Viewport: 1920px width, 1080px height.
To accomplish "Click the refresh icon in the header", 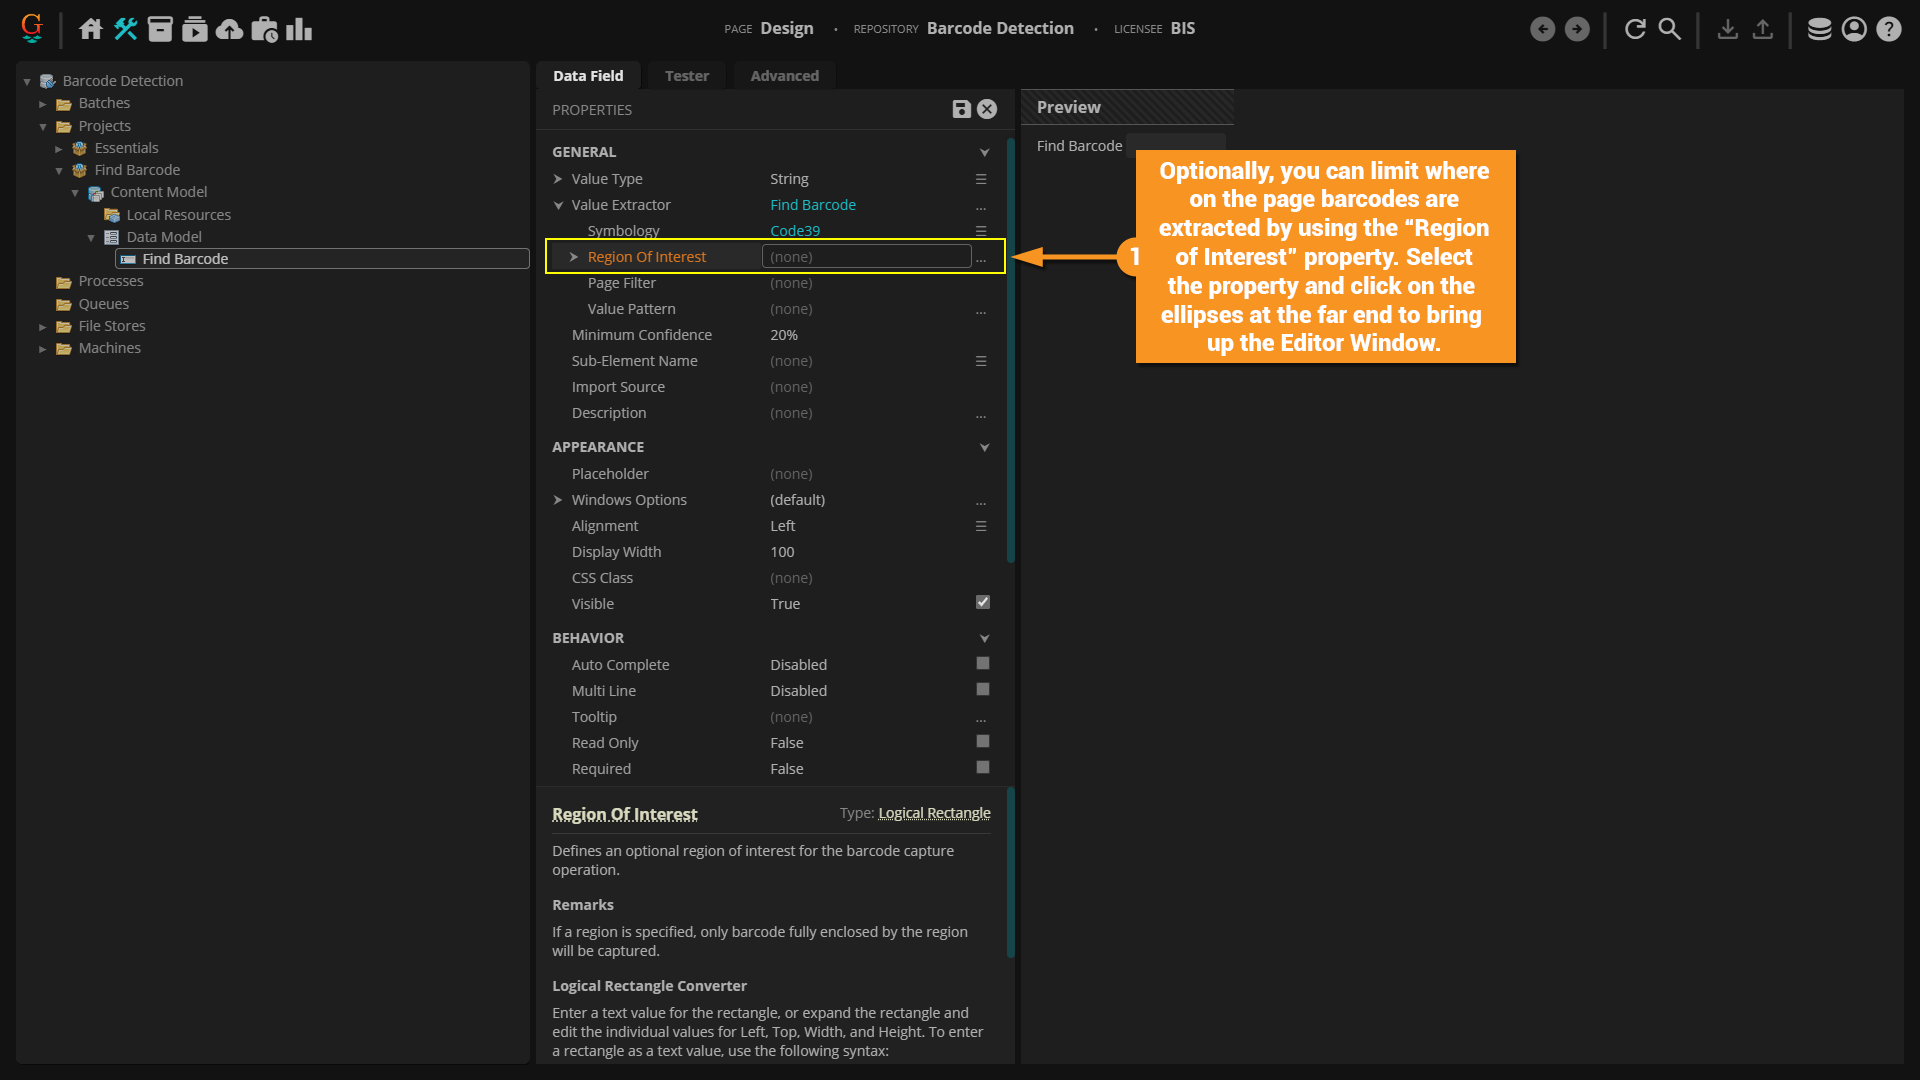I will 1635,29.
